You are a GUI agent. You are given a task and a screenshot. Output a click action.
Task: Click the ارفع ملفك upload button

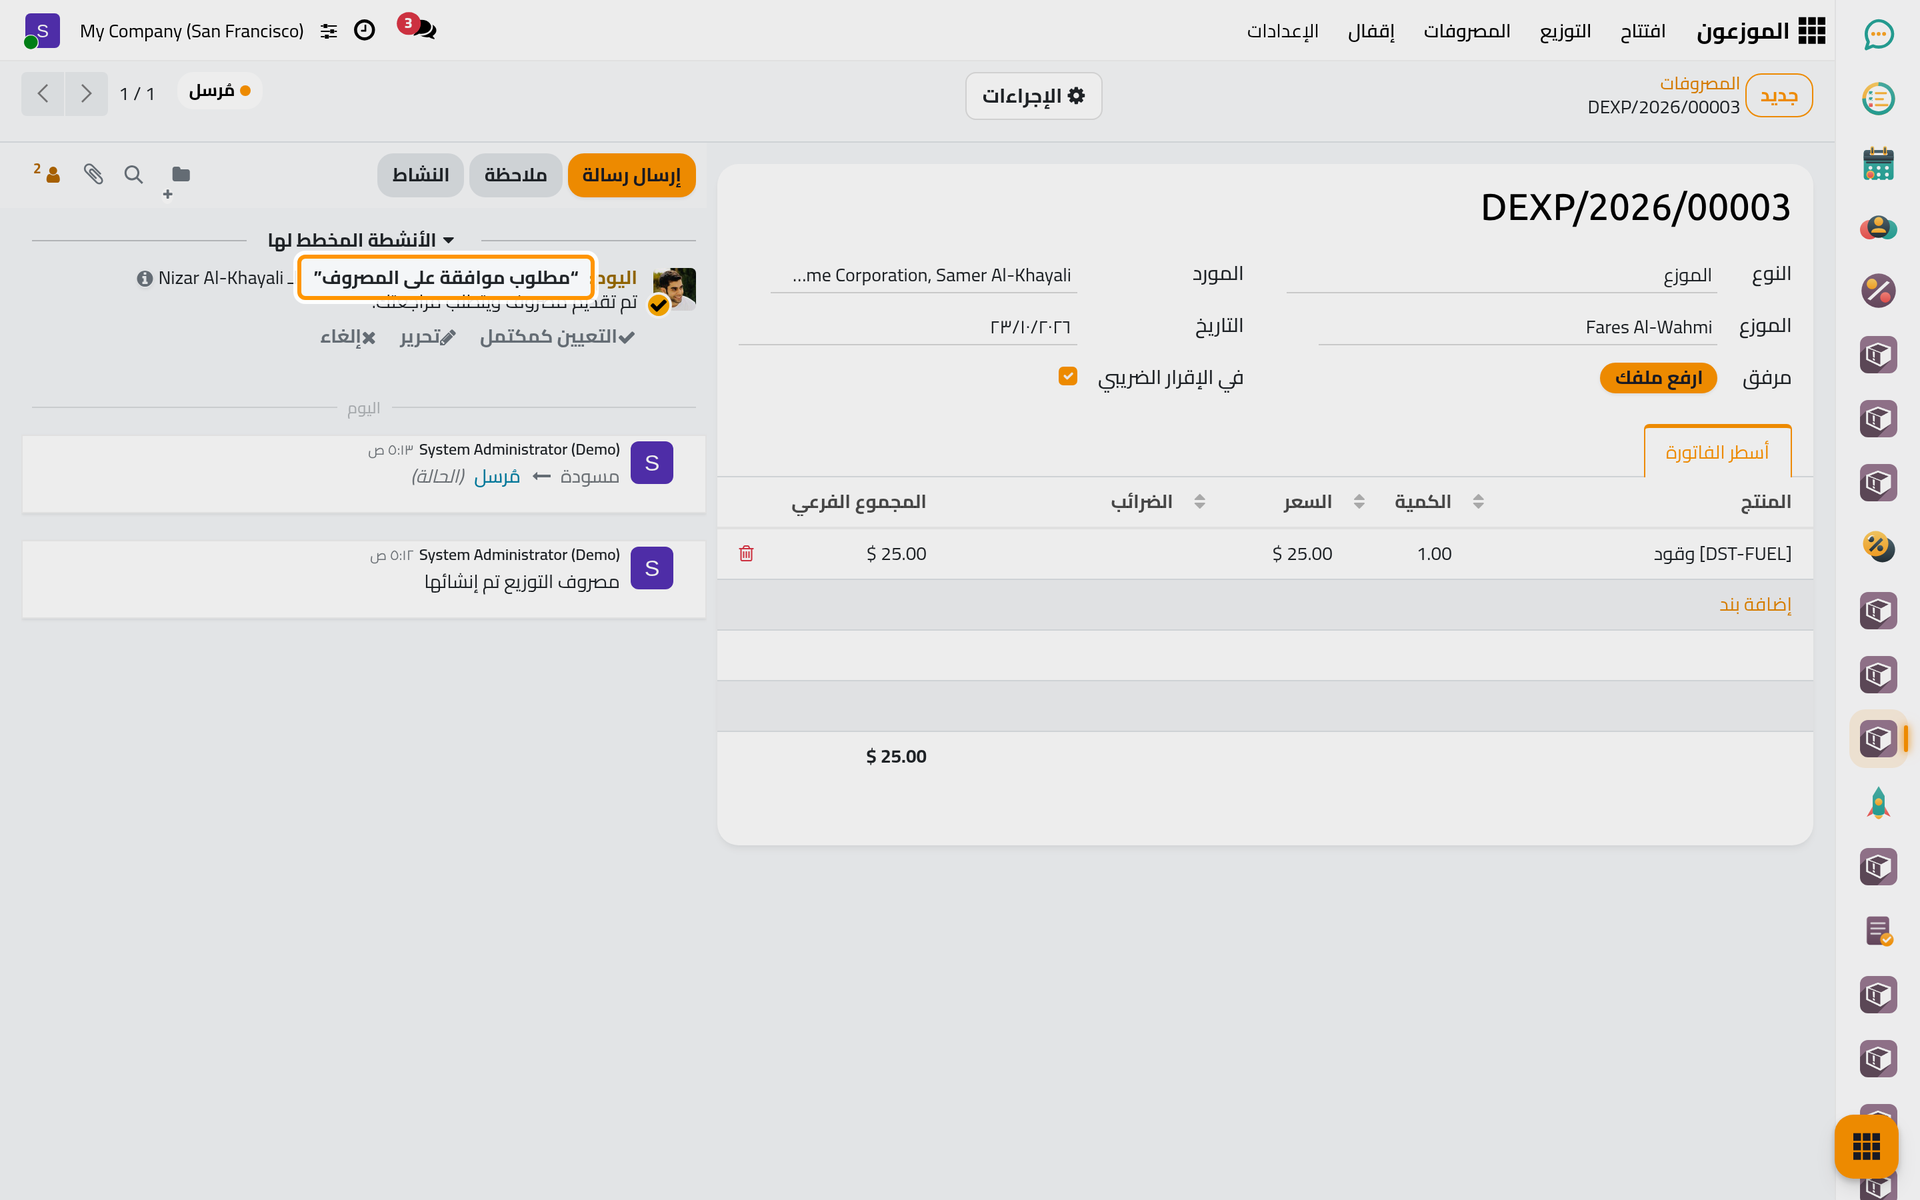tap(1658, 377)
